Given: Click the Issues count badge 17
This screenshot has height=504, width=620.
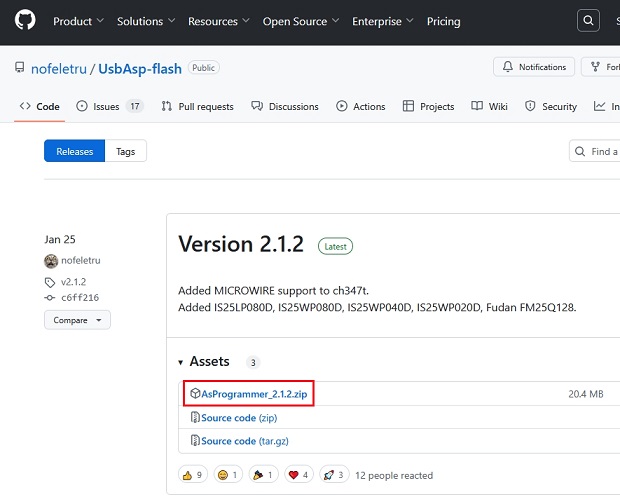Looking at the screenshot, I should click(x=135, y=106).
